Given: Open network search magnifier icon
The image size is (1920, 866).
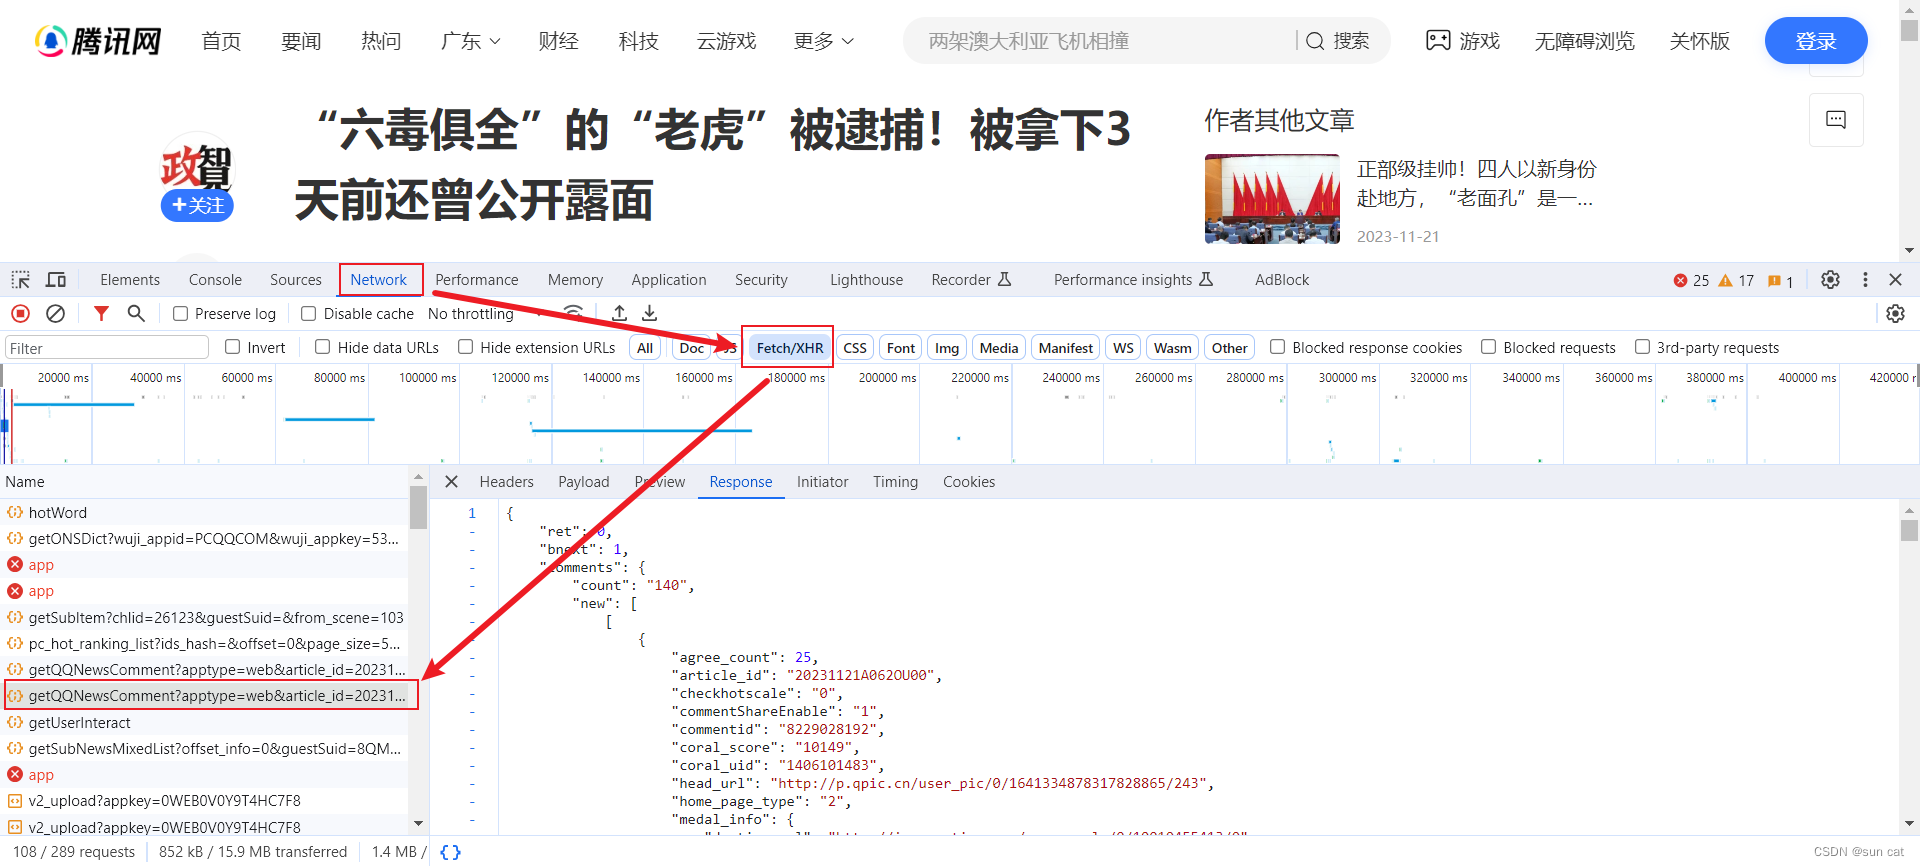Looking at the screenshot, I should tap(136, 314).
